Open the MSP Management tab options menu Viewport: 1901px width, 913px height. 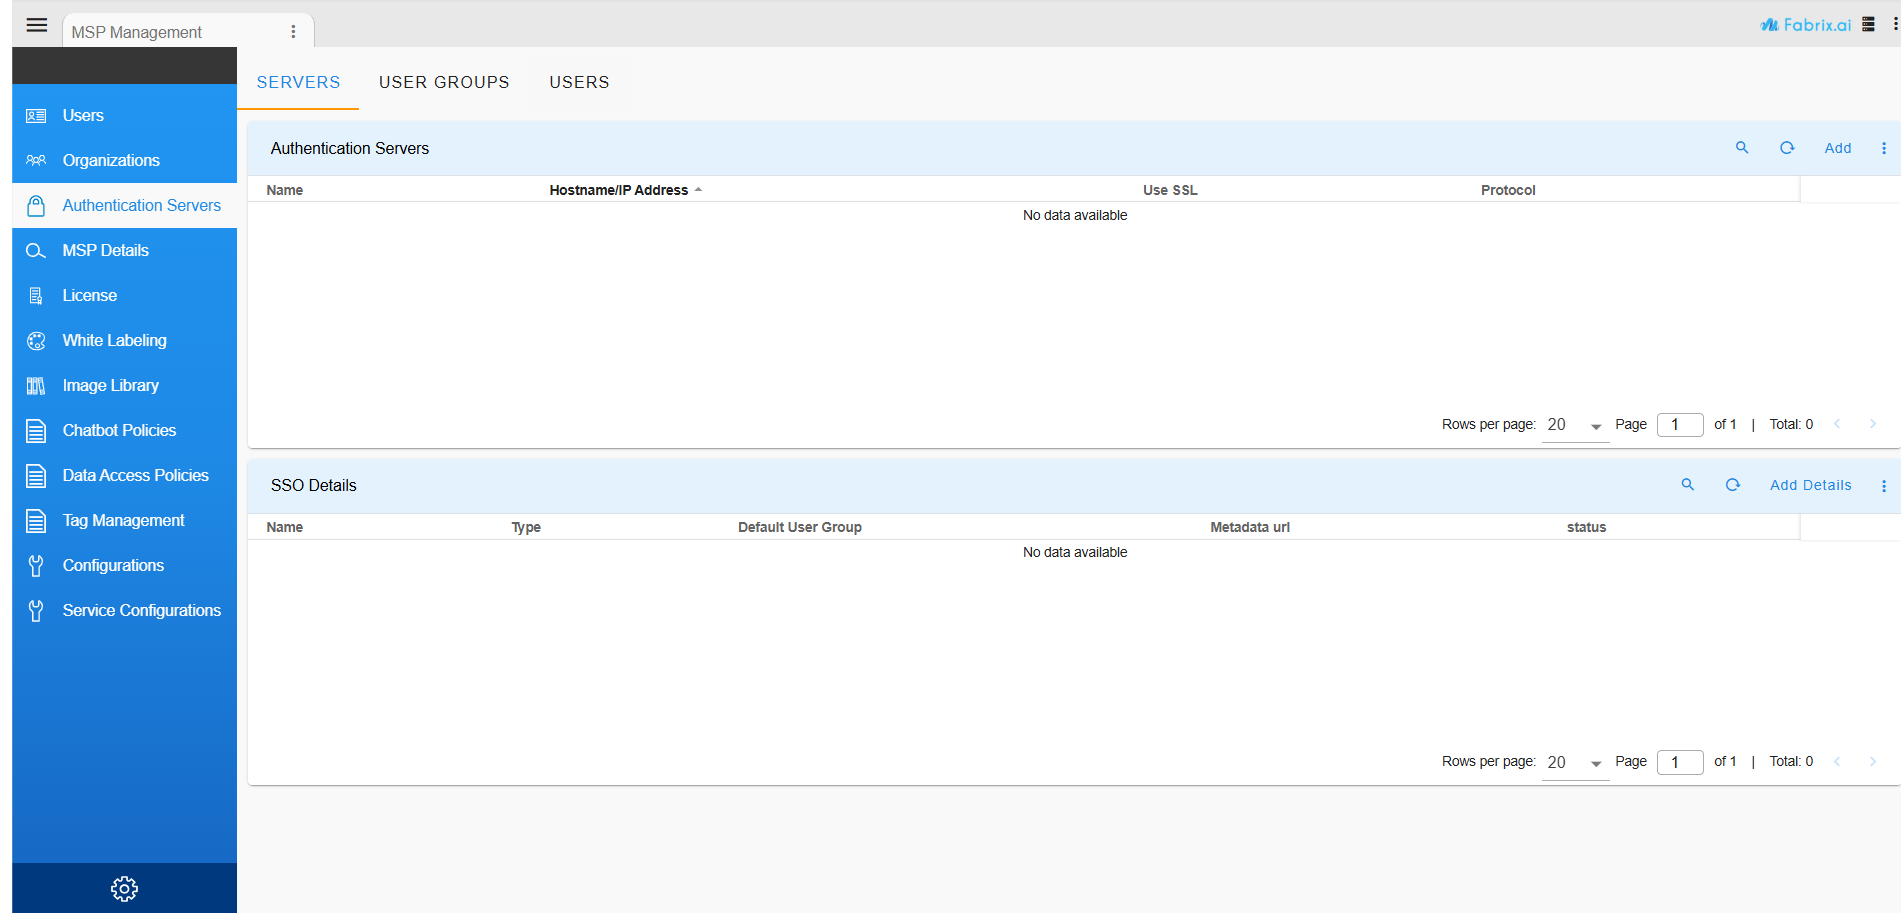pos(293,31)
